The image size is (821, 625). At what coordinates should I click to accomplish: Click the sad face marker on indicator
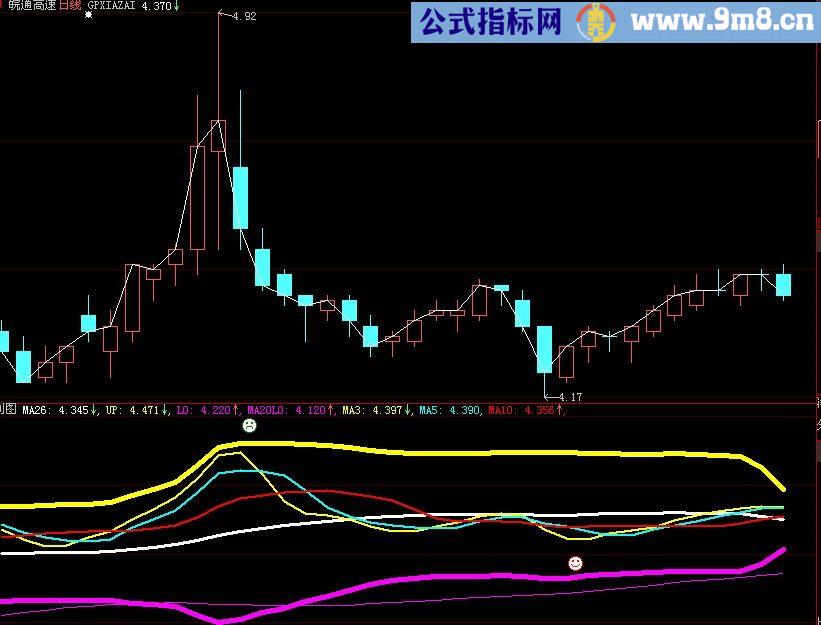coord(249,426)
